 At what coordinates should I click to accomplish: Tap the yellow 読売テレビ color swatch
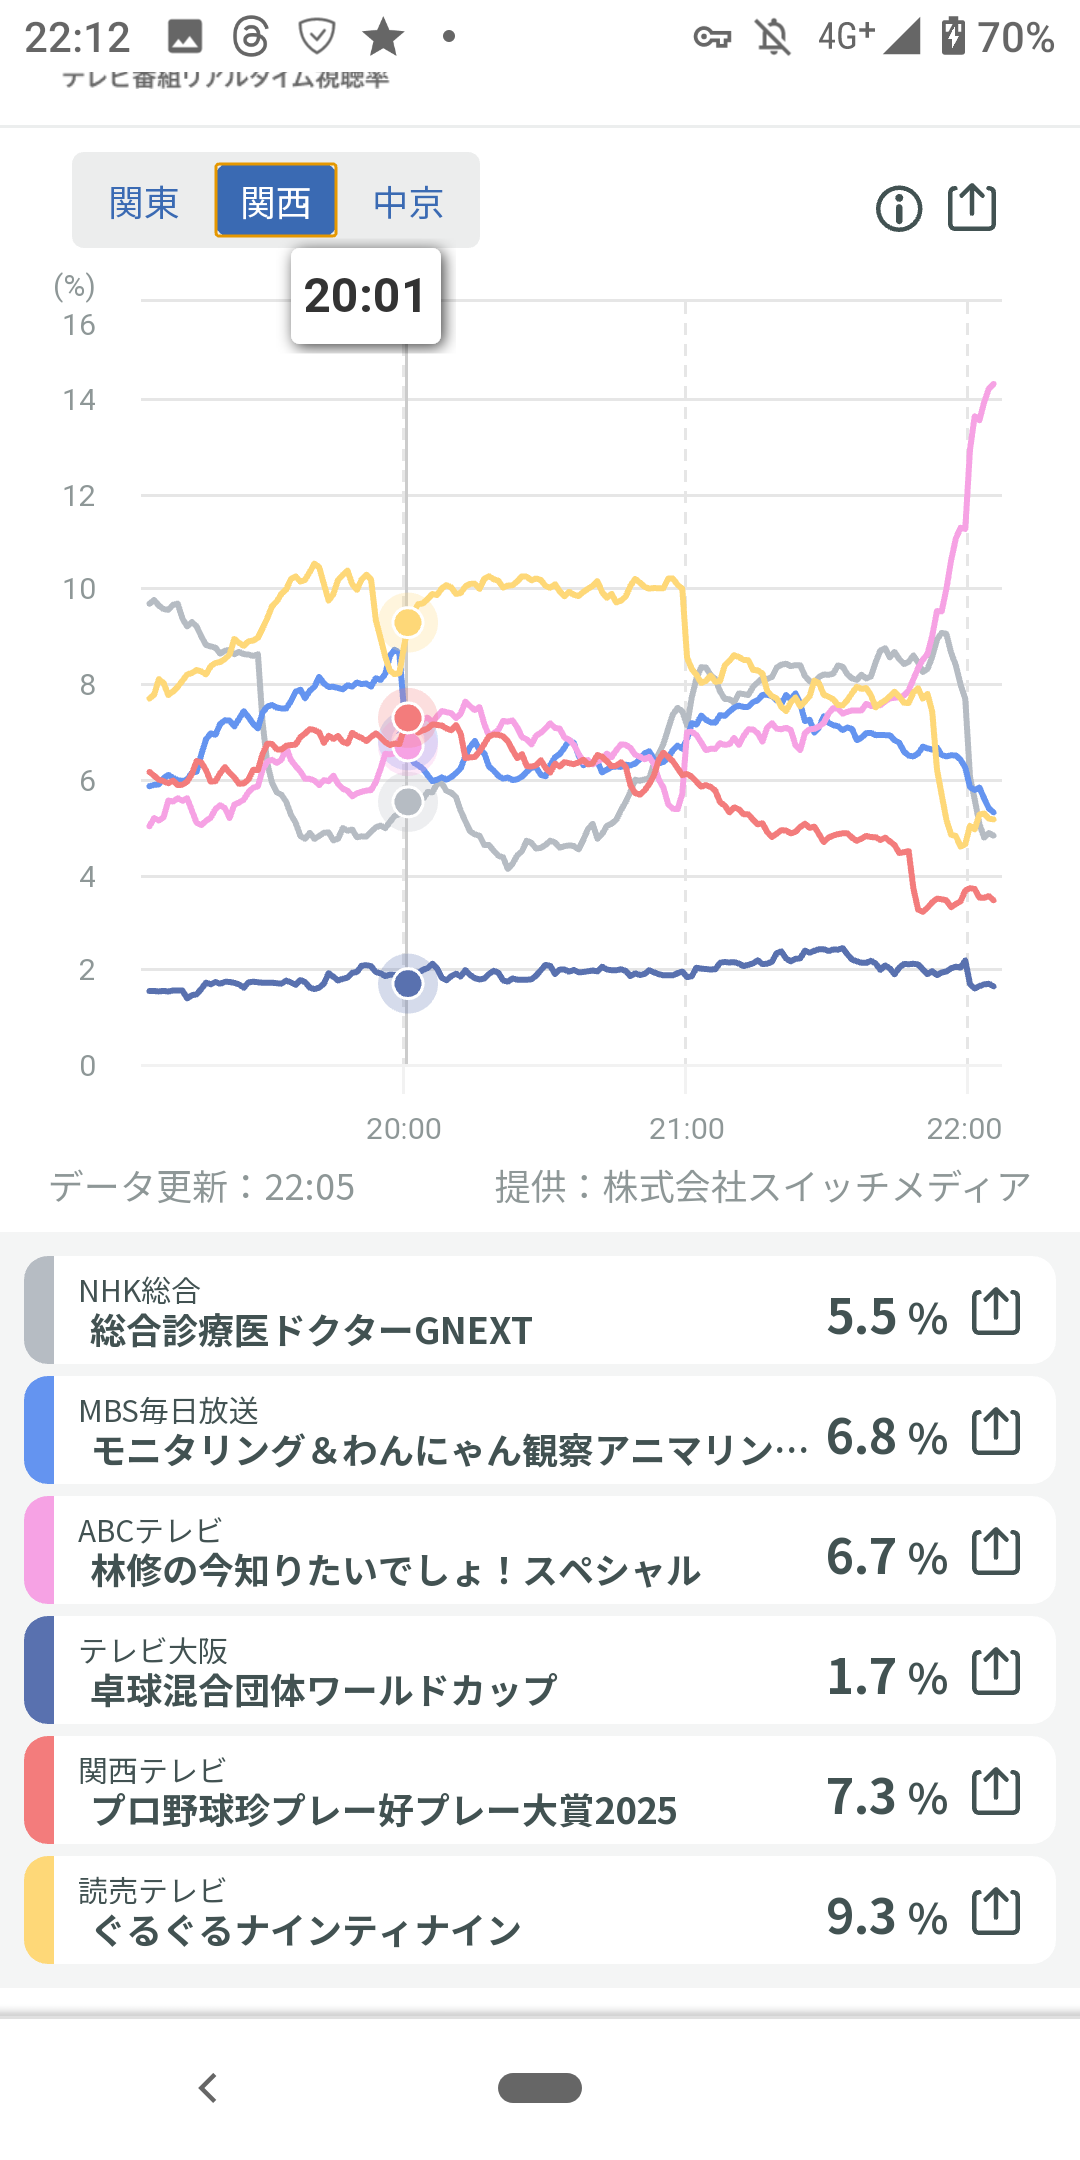point(39,1911)
